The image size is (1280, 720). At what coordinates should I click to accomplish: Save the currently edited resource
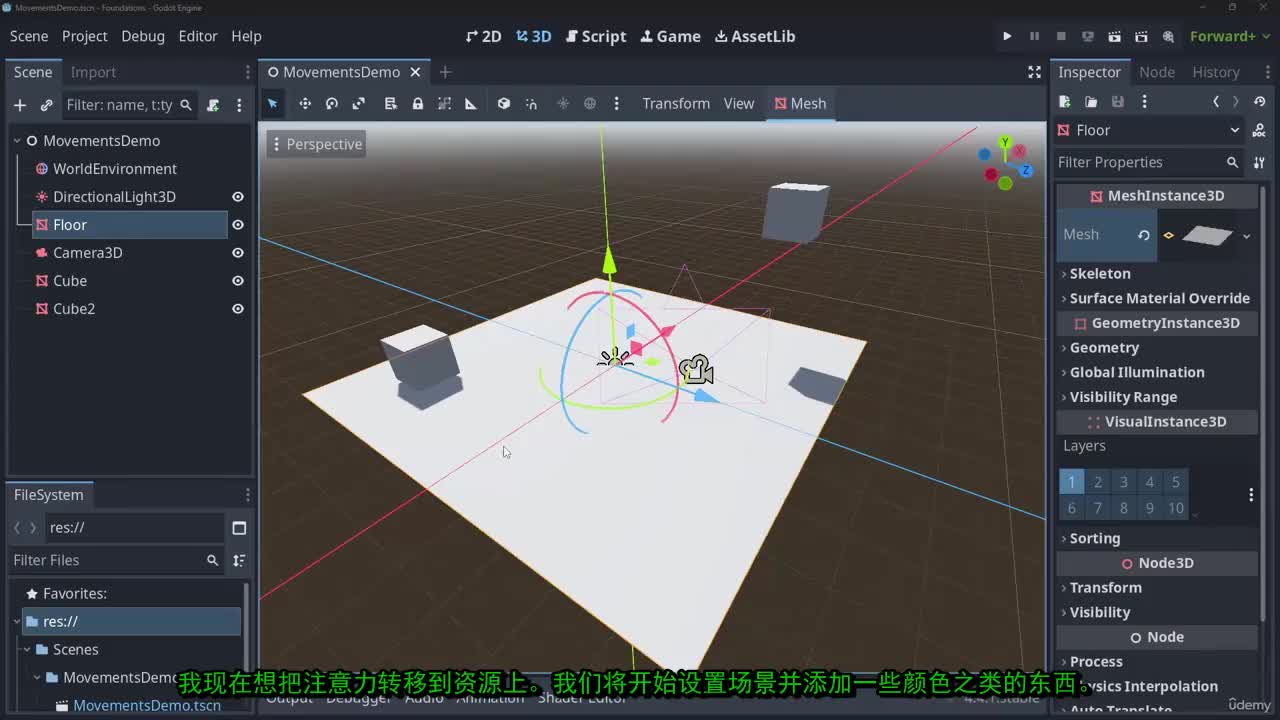point(1118,102)
